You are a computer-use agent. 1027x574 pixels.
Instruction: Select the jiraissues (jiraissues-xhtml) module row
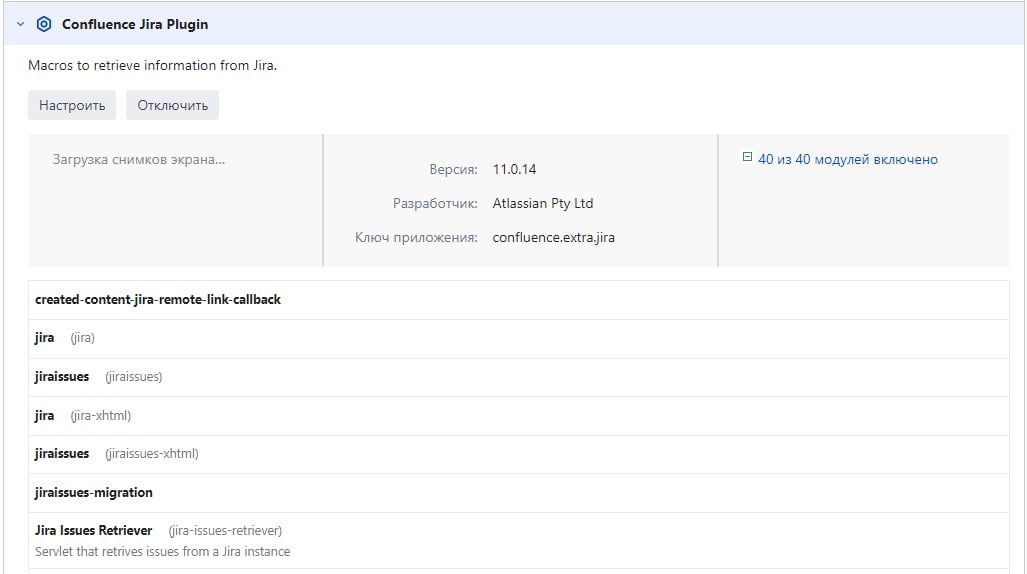point(519,454)
